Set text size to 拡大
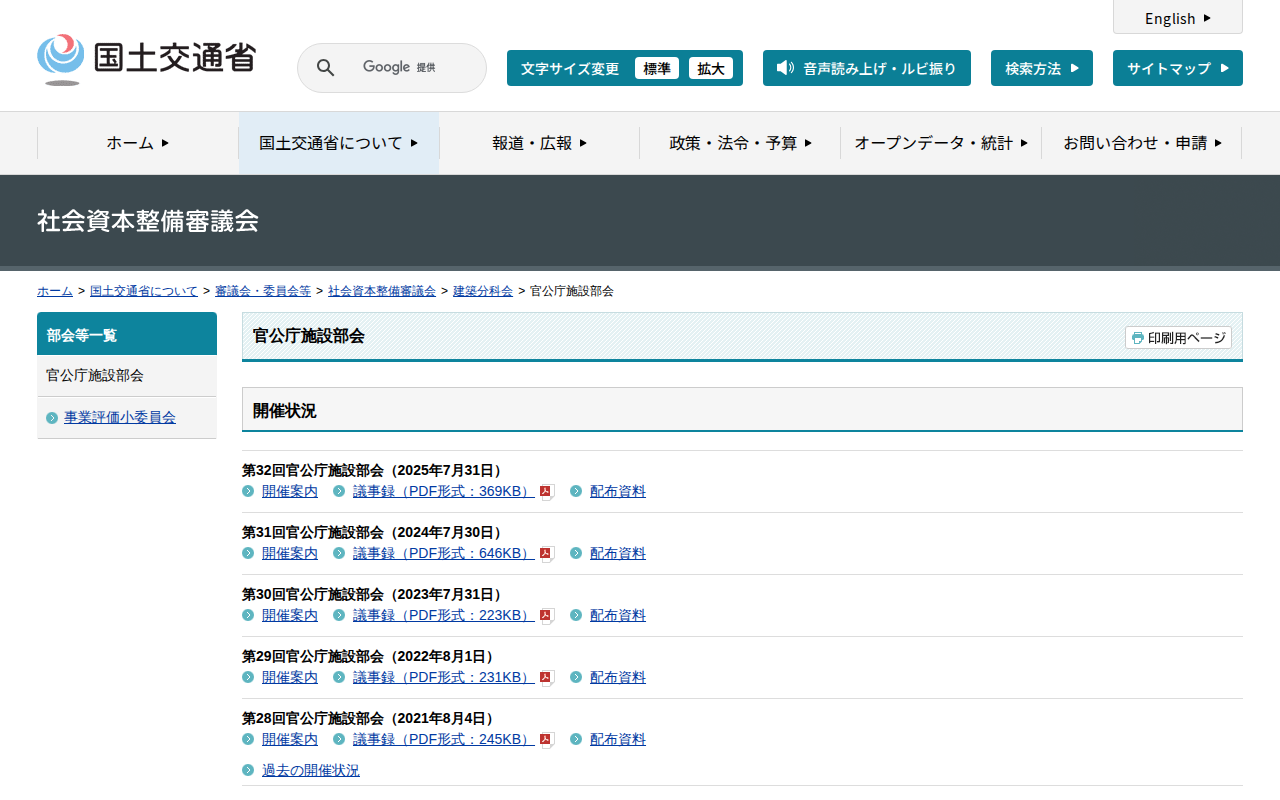Viewport: 1280px width, 800px height. click(710, 68)
